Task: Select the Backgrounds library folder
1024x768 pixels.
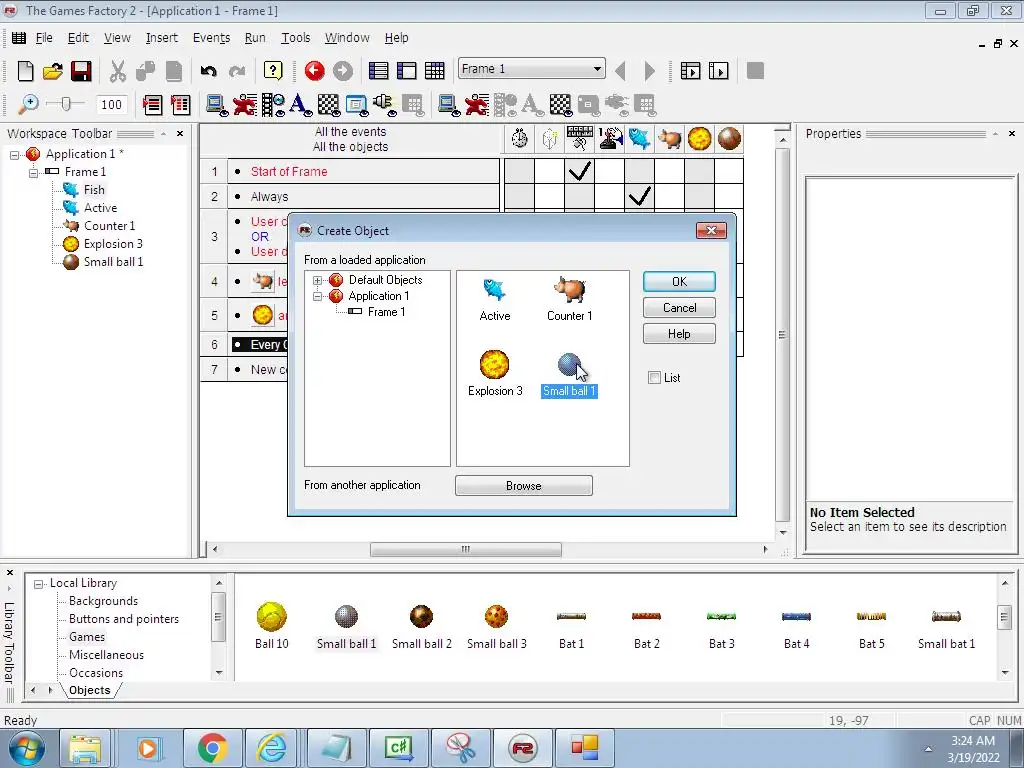Action: click(103, 601)
